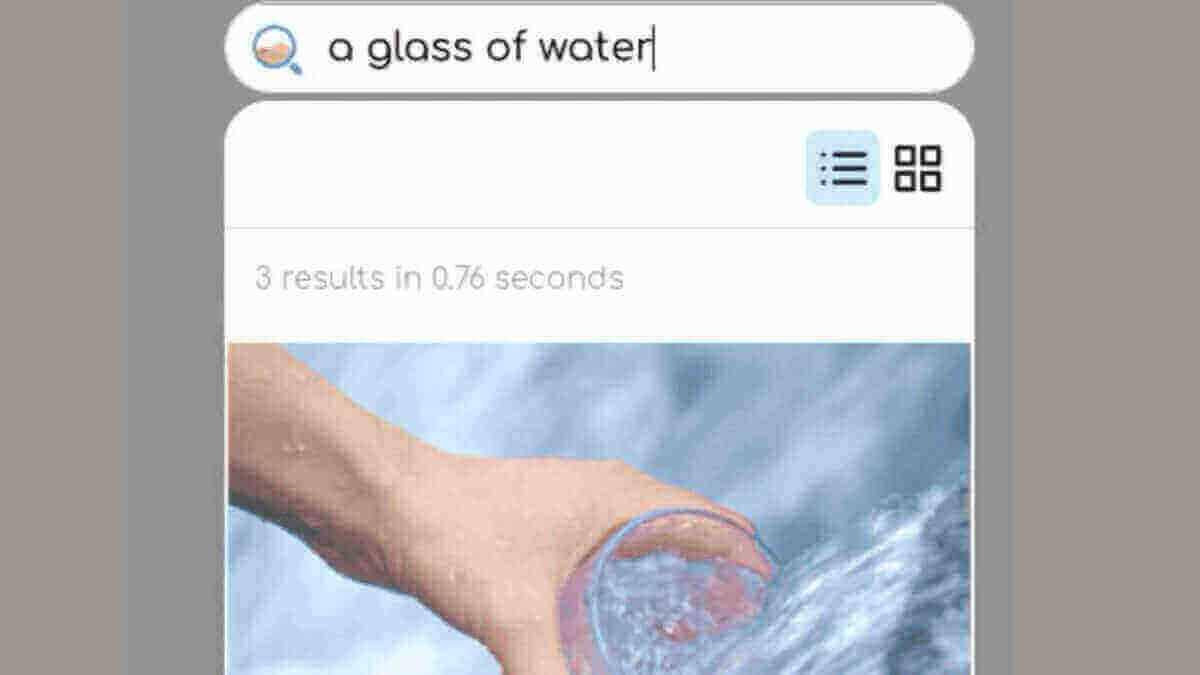Click the '0.76 seconds' timing label
1200x675 pixels.
click(527, 278)
